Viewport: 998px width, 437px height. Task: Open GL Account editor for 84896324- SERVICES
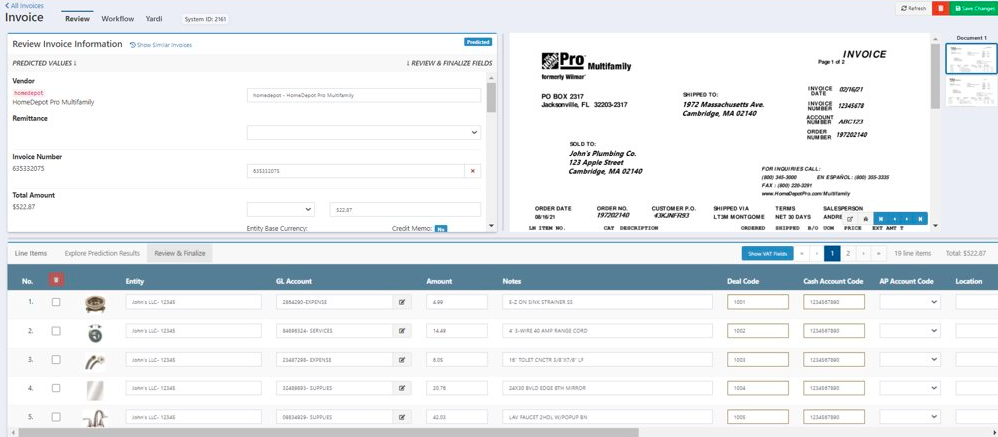point(402,331)
